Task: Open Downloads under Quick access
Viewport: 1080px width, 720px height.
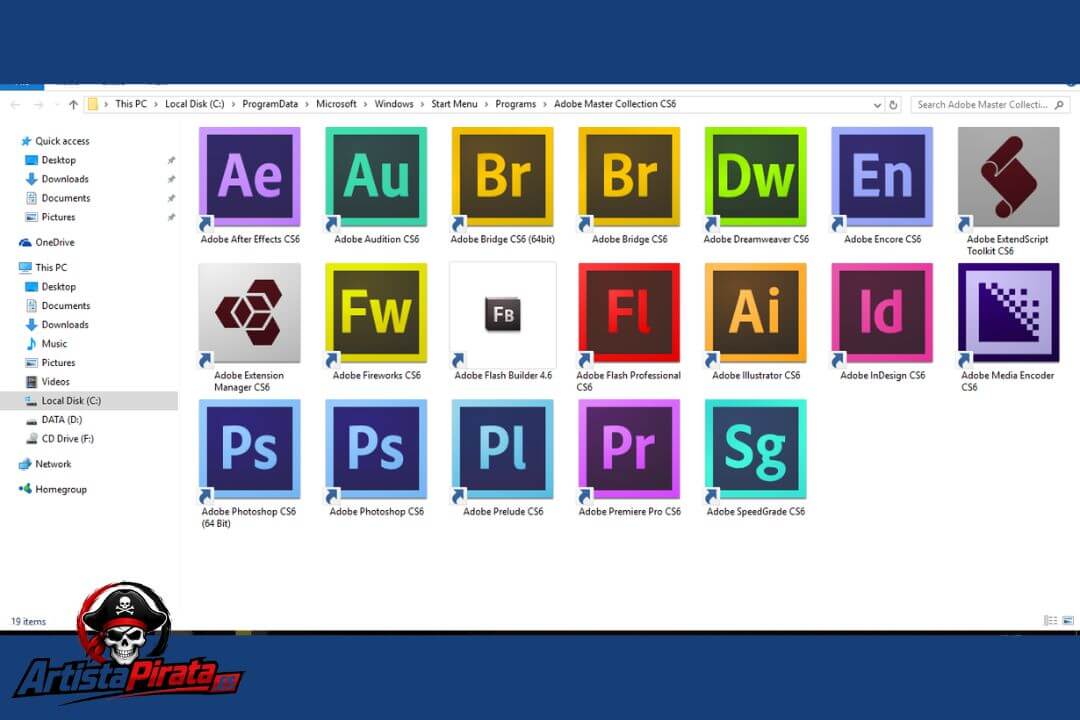Action: (65, 179)
